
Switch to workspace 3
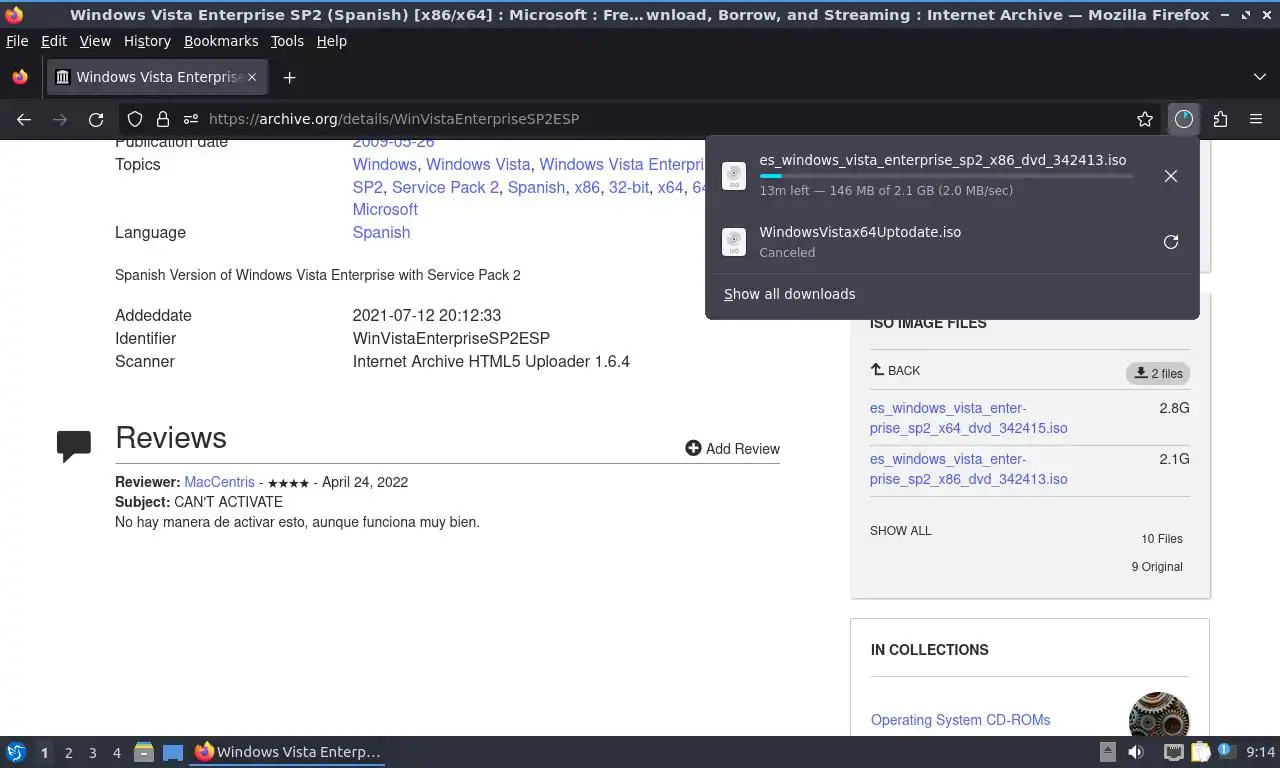tap(92, 753)
